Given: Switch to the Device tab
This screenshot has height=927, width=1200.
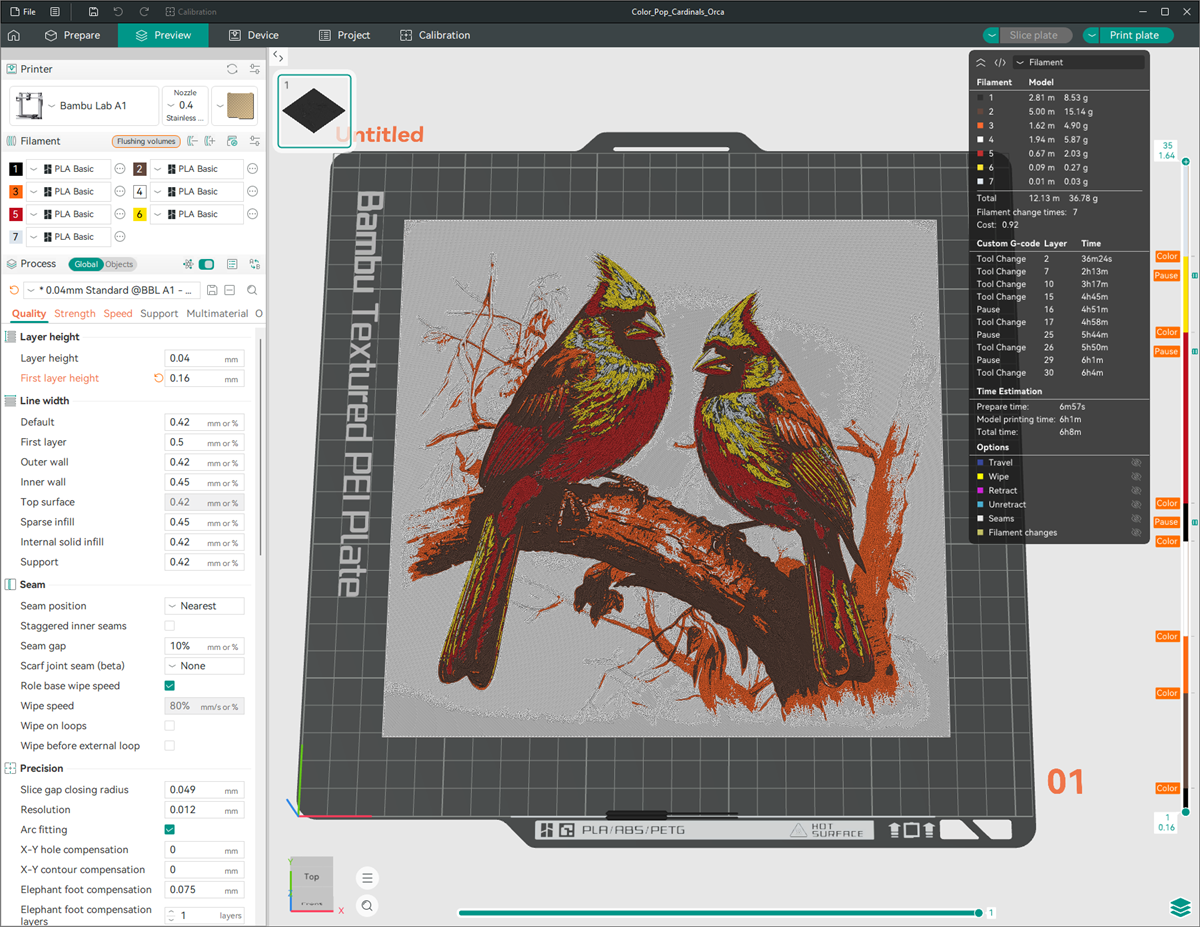Looking at the screenshot, I should click(253, 35).
